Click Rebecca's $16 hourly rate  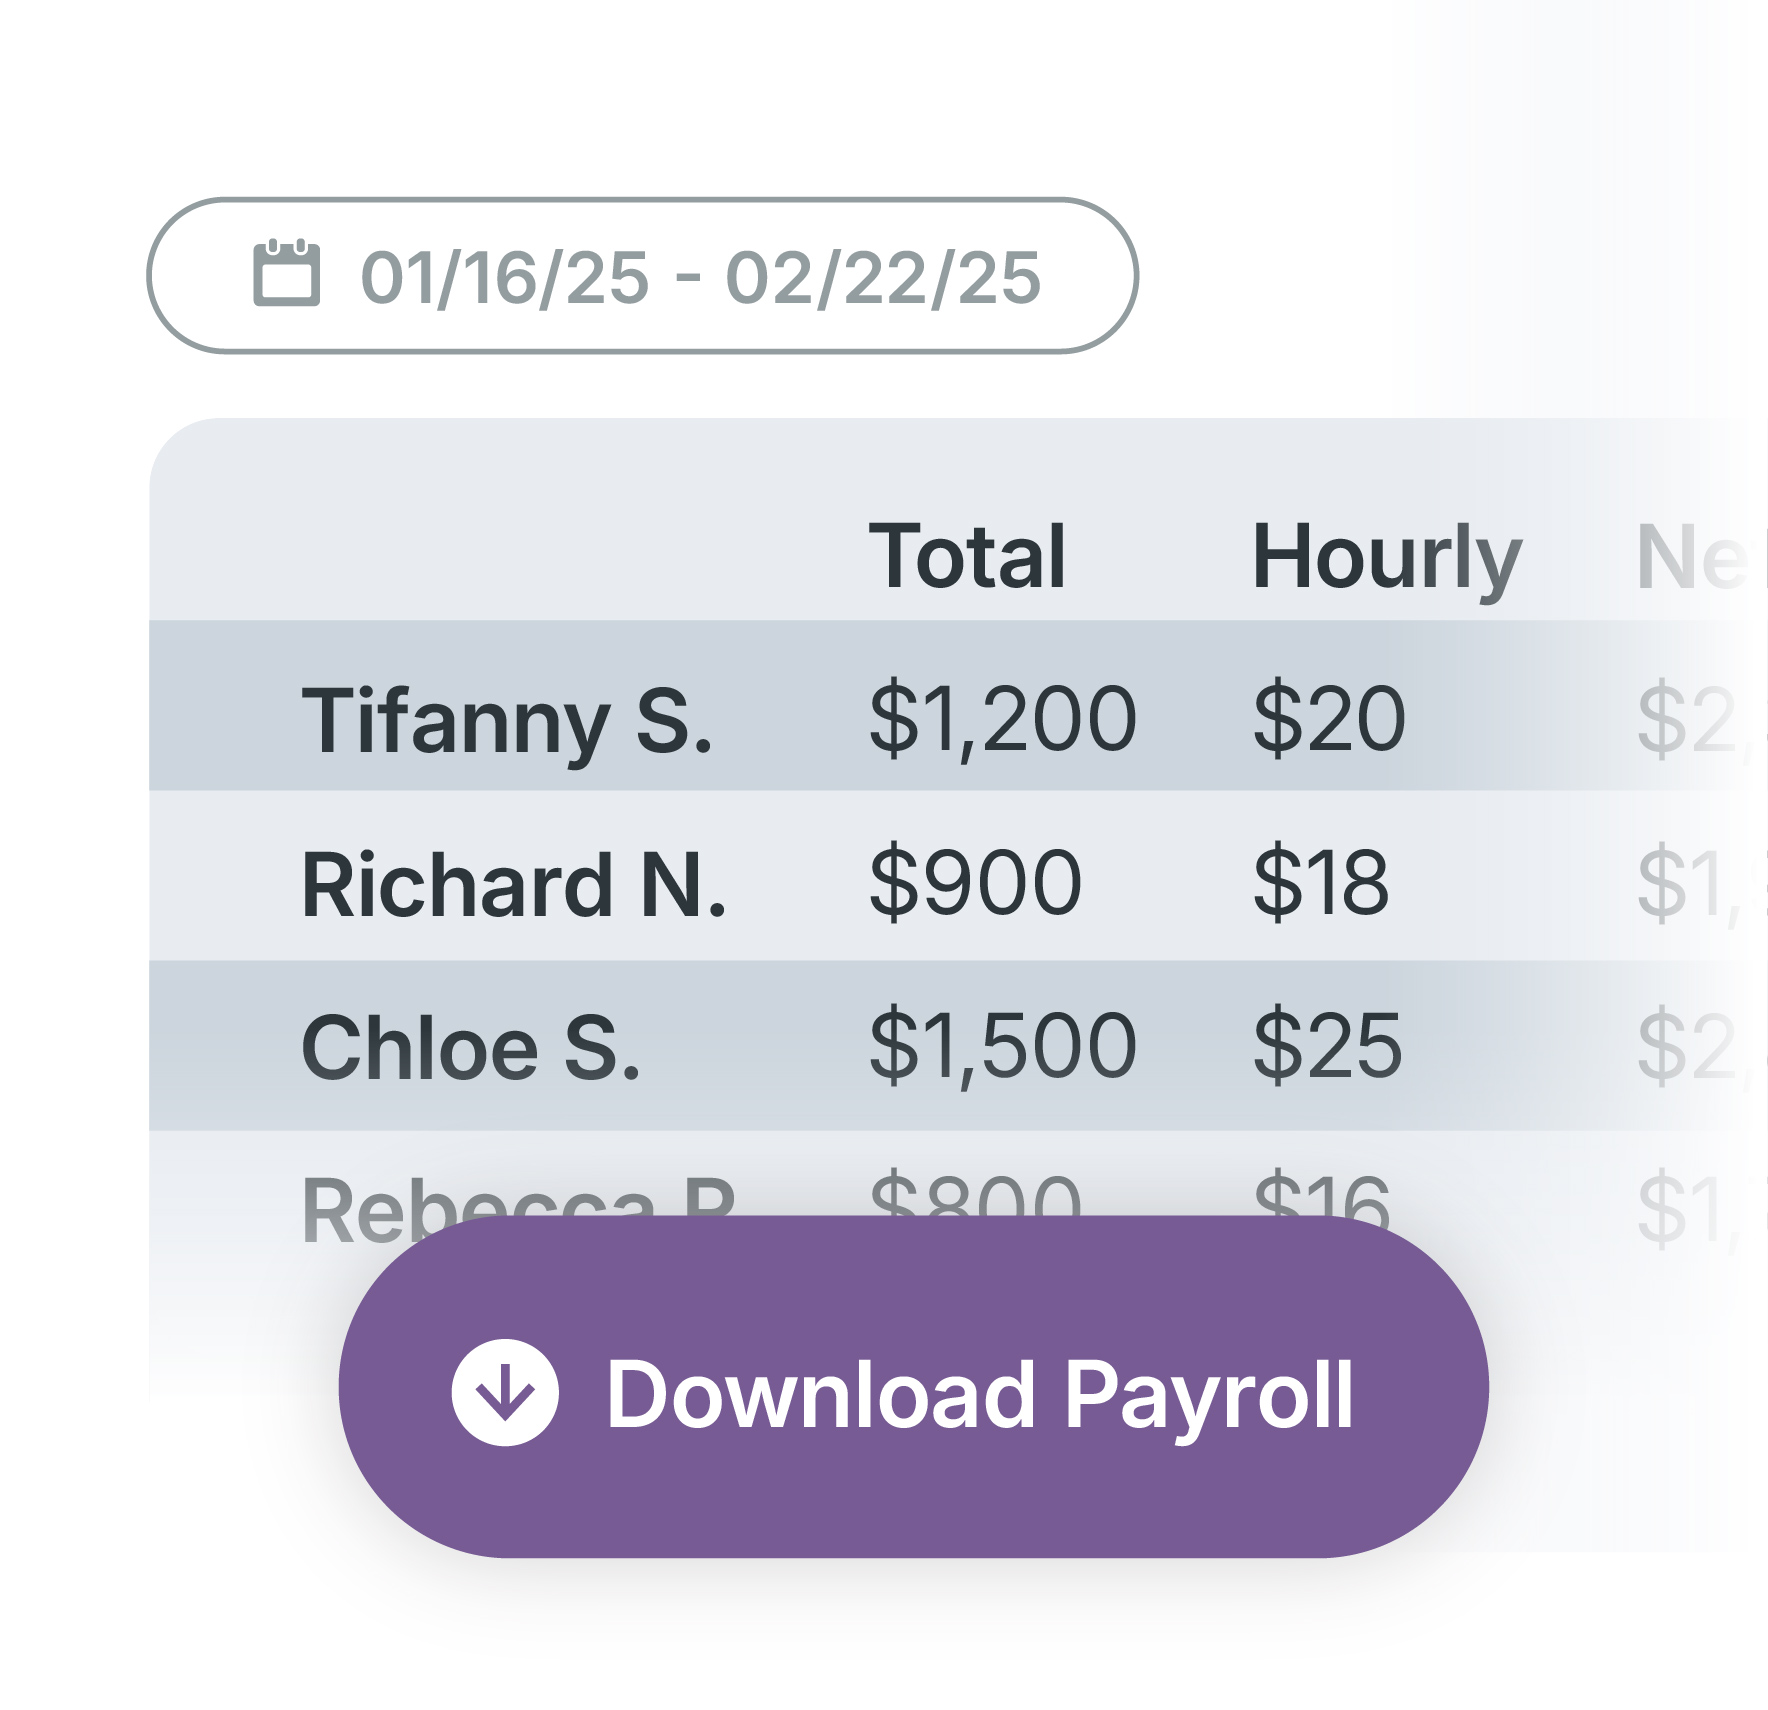1321,1195
